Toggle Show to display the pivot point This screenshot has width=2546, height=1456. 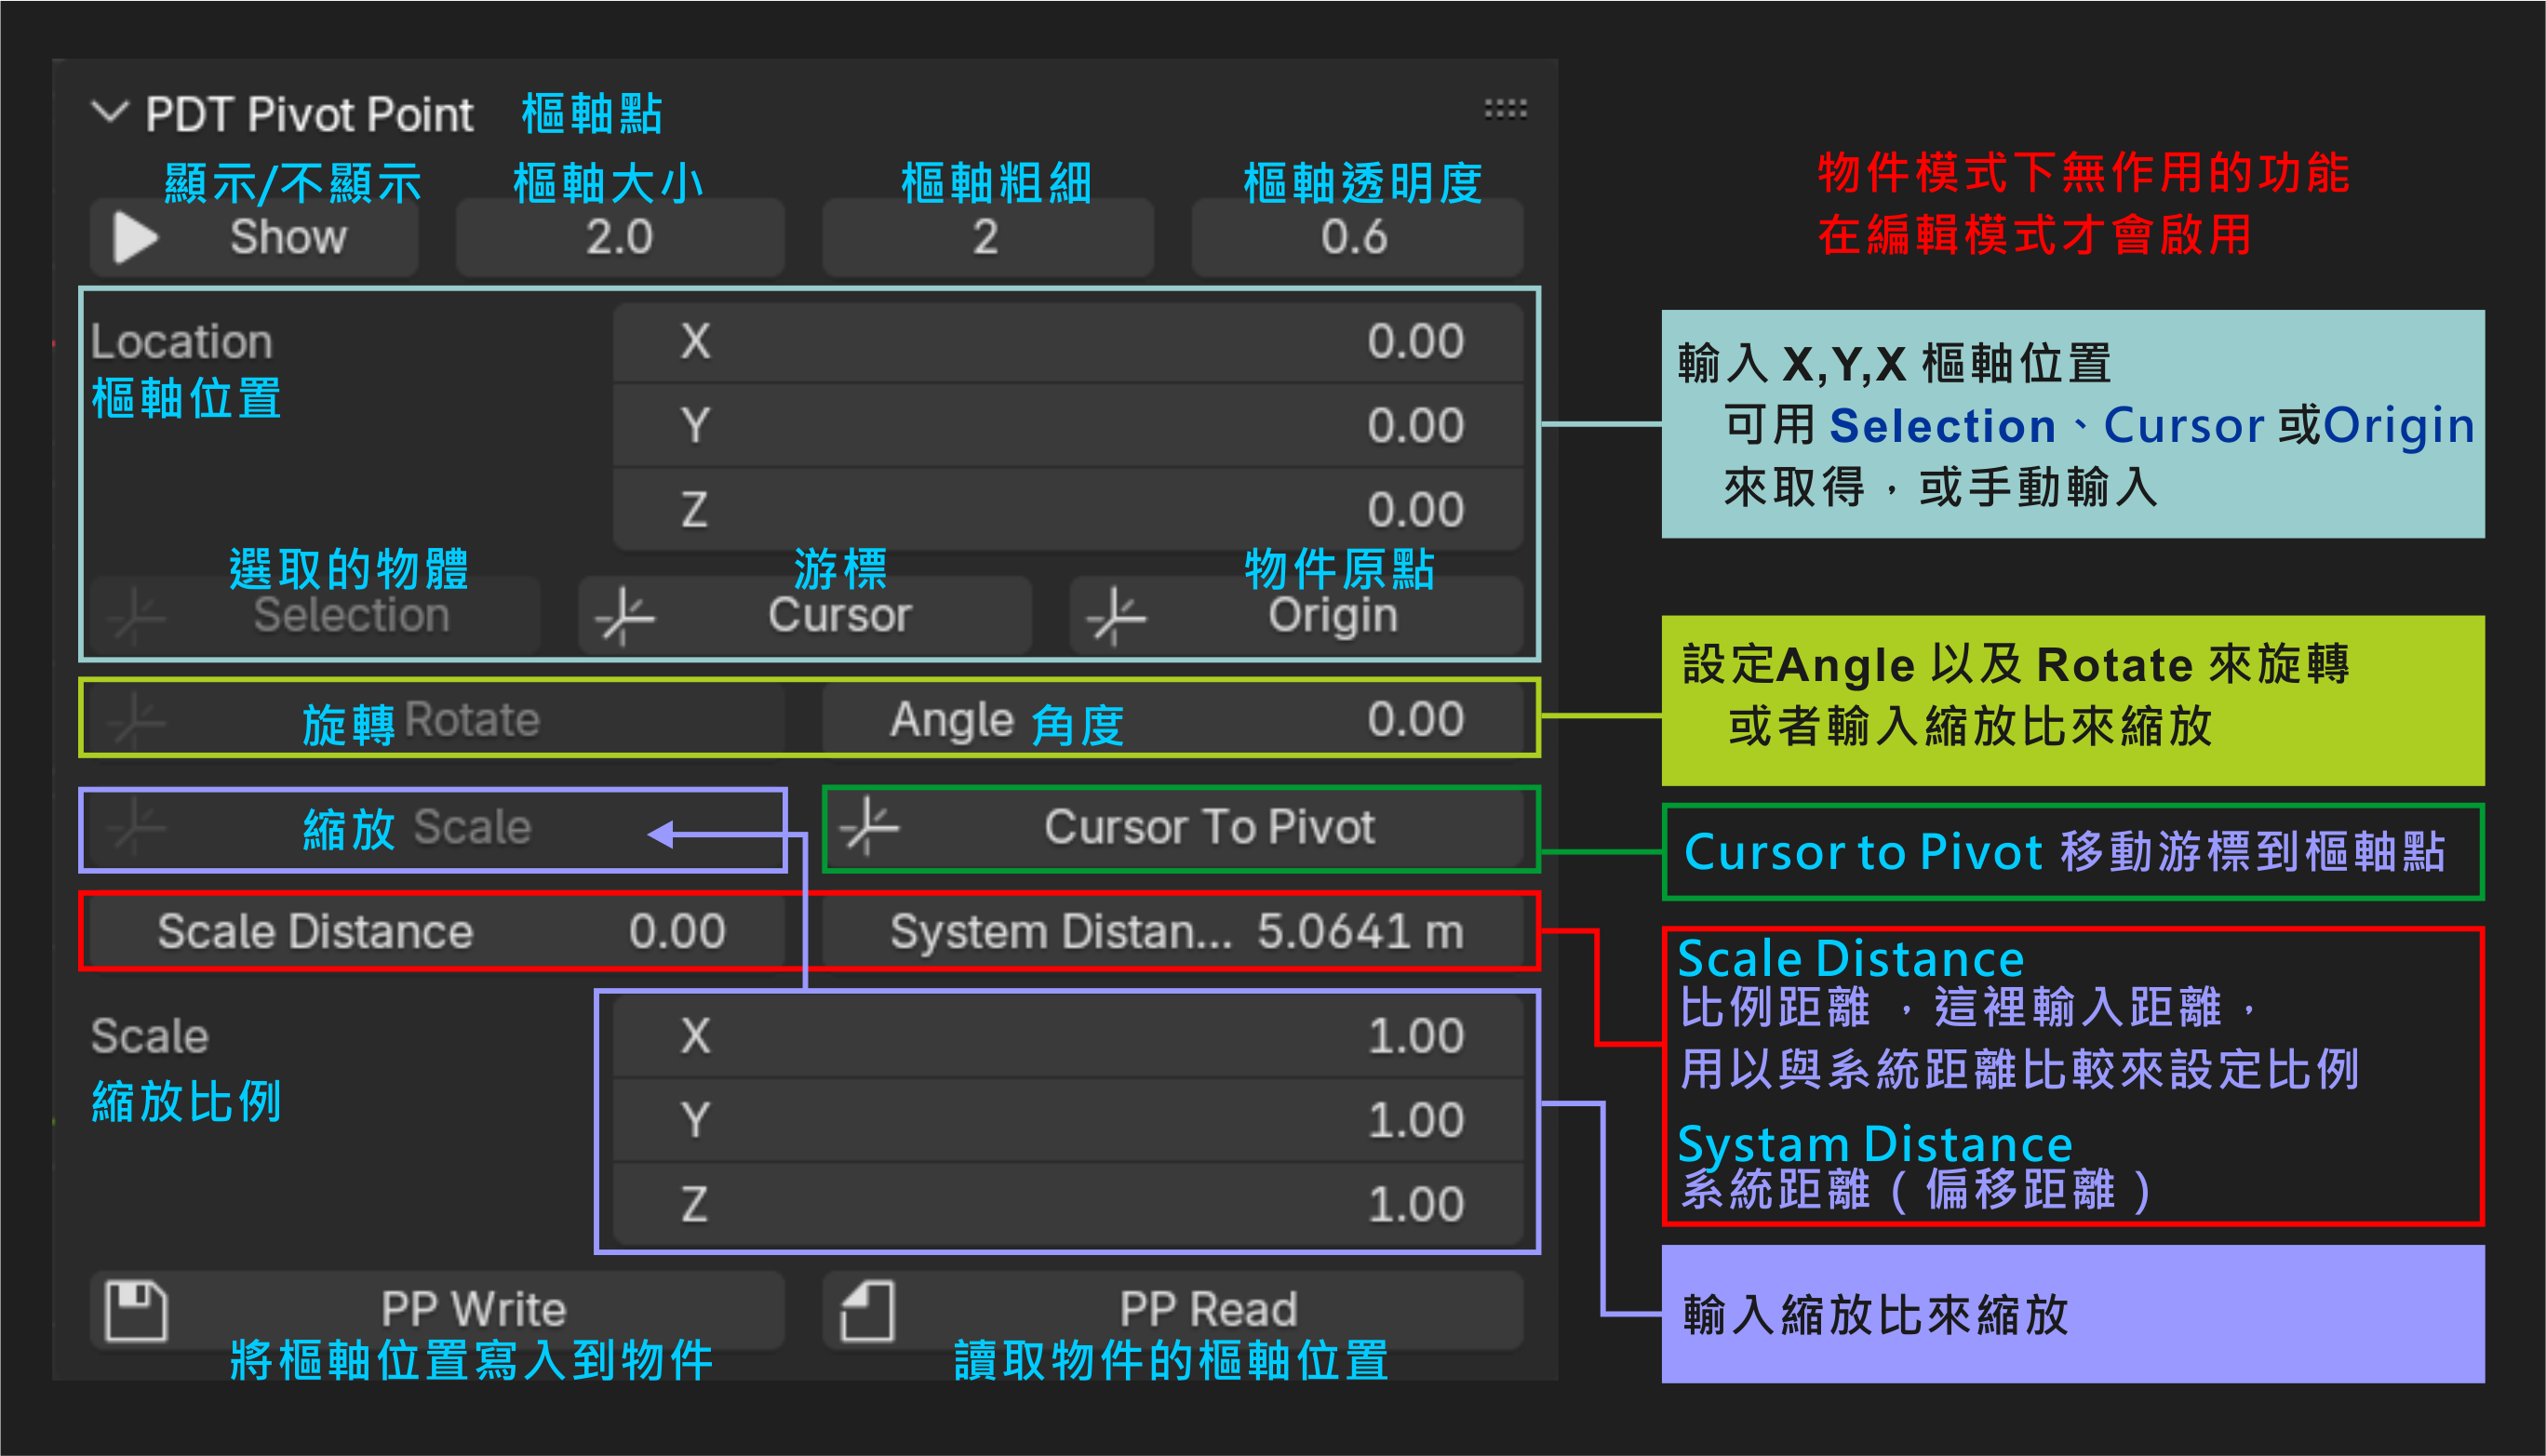255,237
